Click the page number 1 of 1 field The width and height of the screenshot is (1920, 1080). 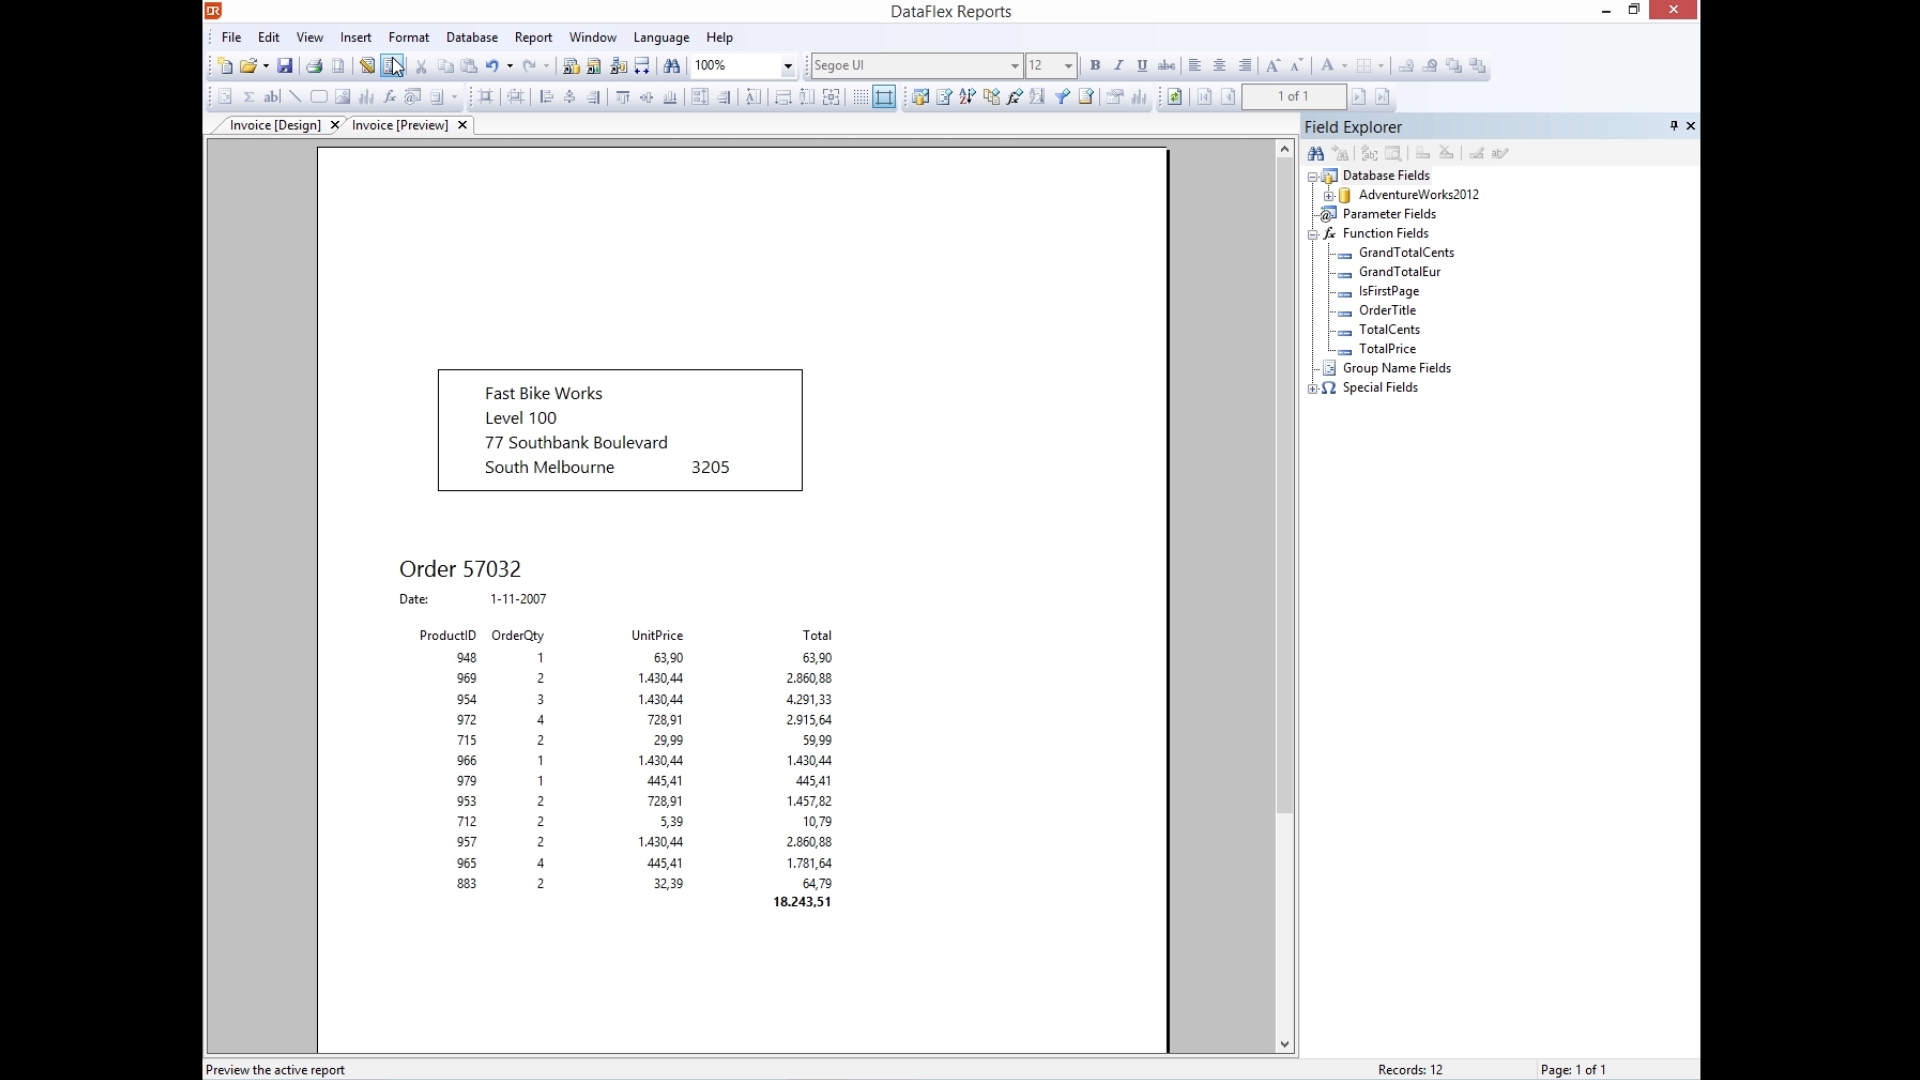(1293, 97)
